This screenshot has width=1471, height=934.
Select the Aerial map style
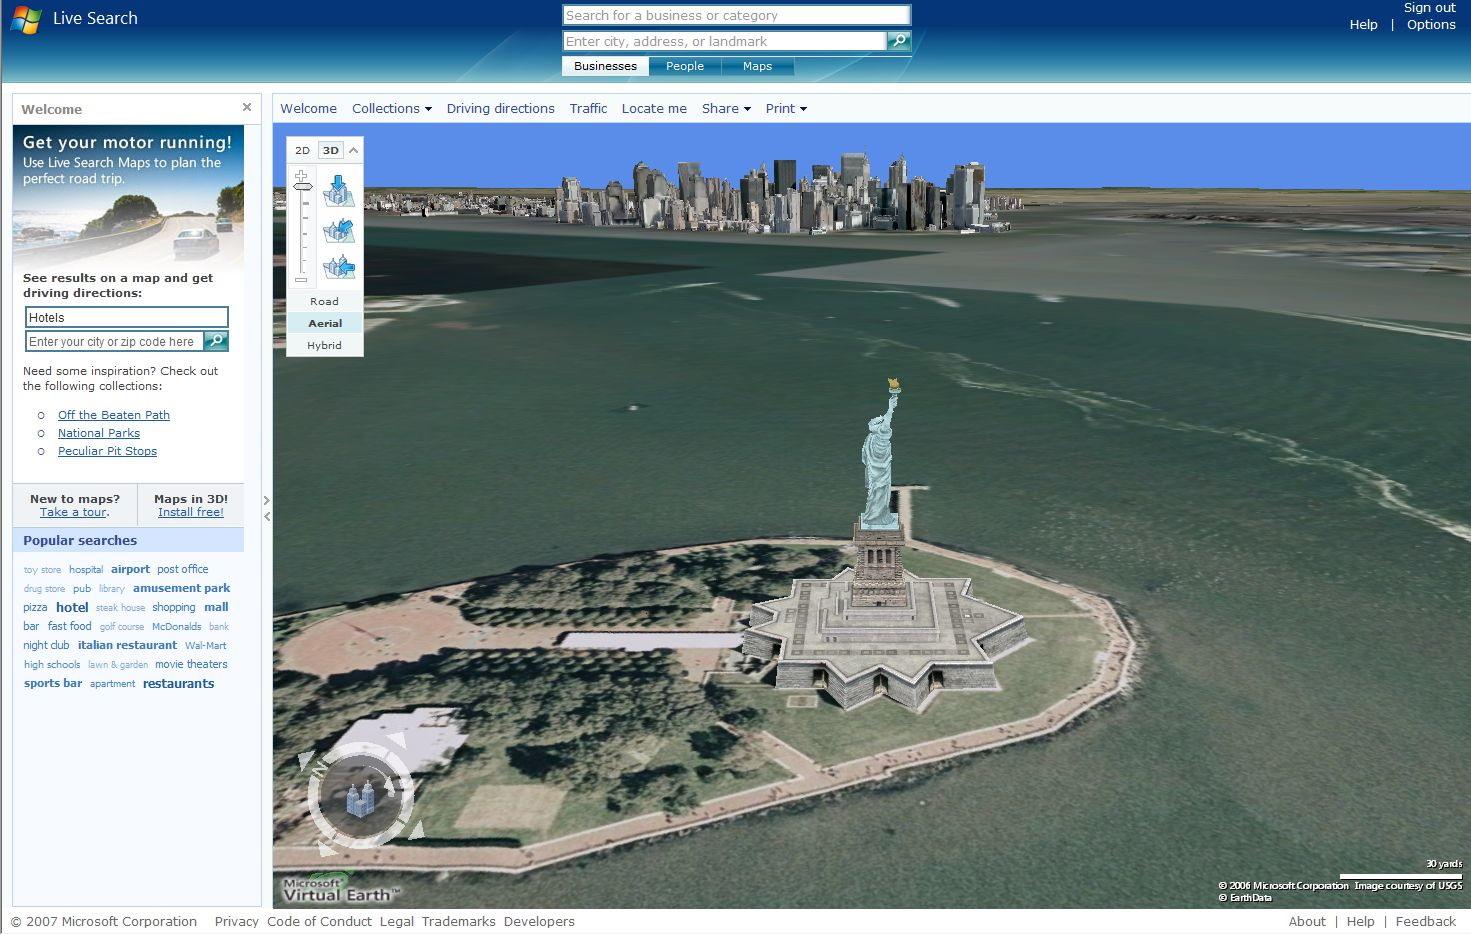pyautogui.click(x=324, y=323)
